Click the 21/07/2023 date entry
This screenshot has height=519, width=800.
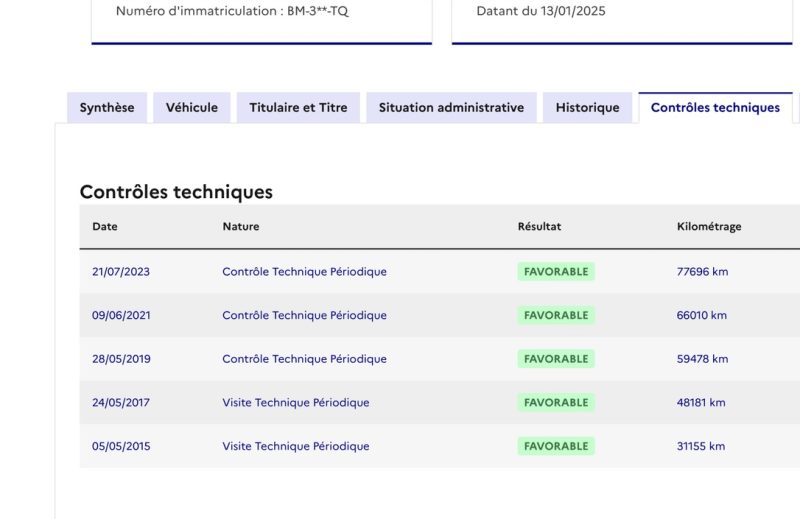tap(121, 272)
